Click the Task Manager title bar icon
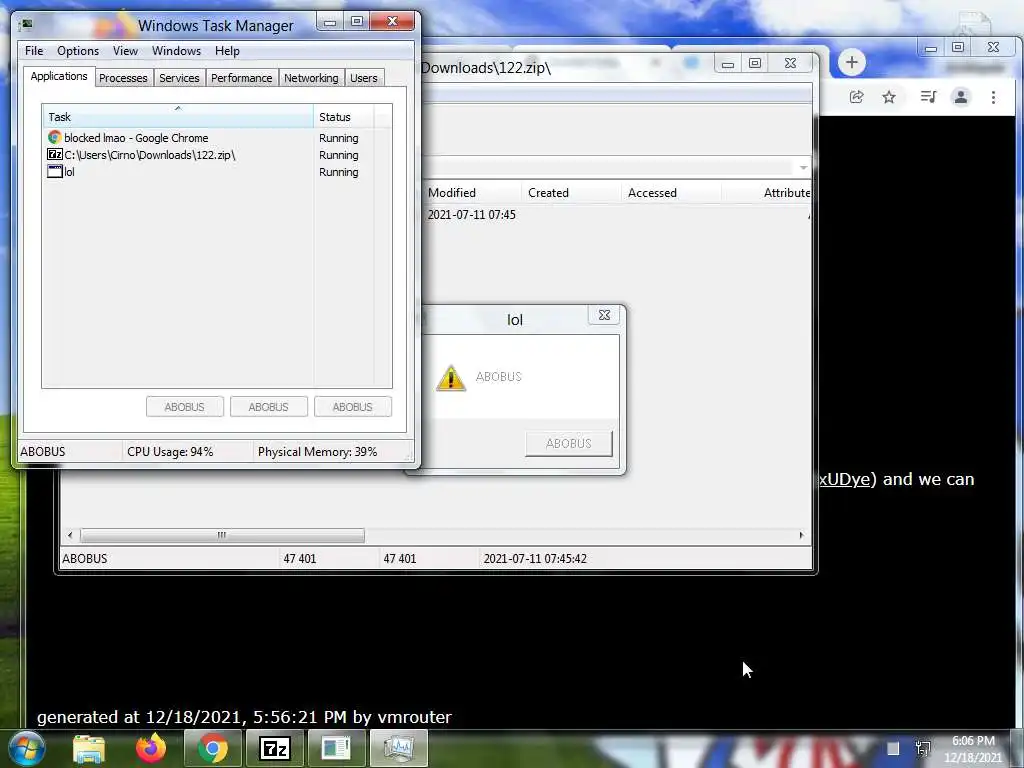This screenshot has width=1024, height=768. coord(27,25)
